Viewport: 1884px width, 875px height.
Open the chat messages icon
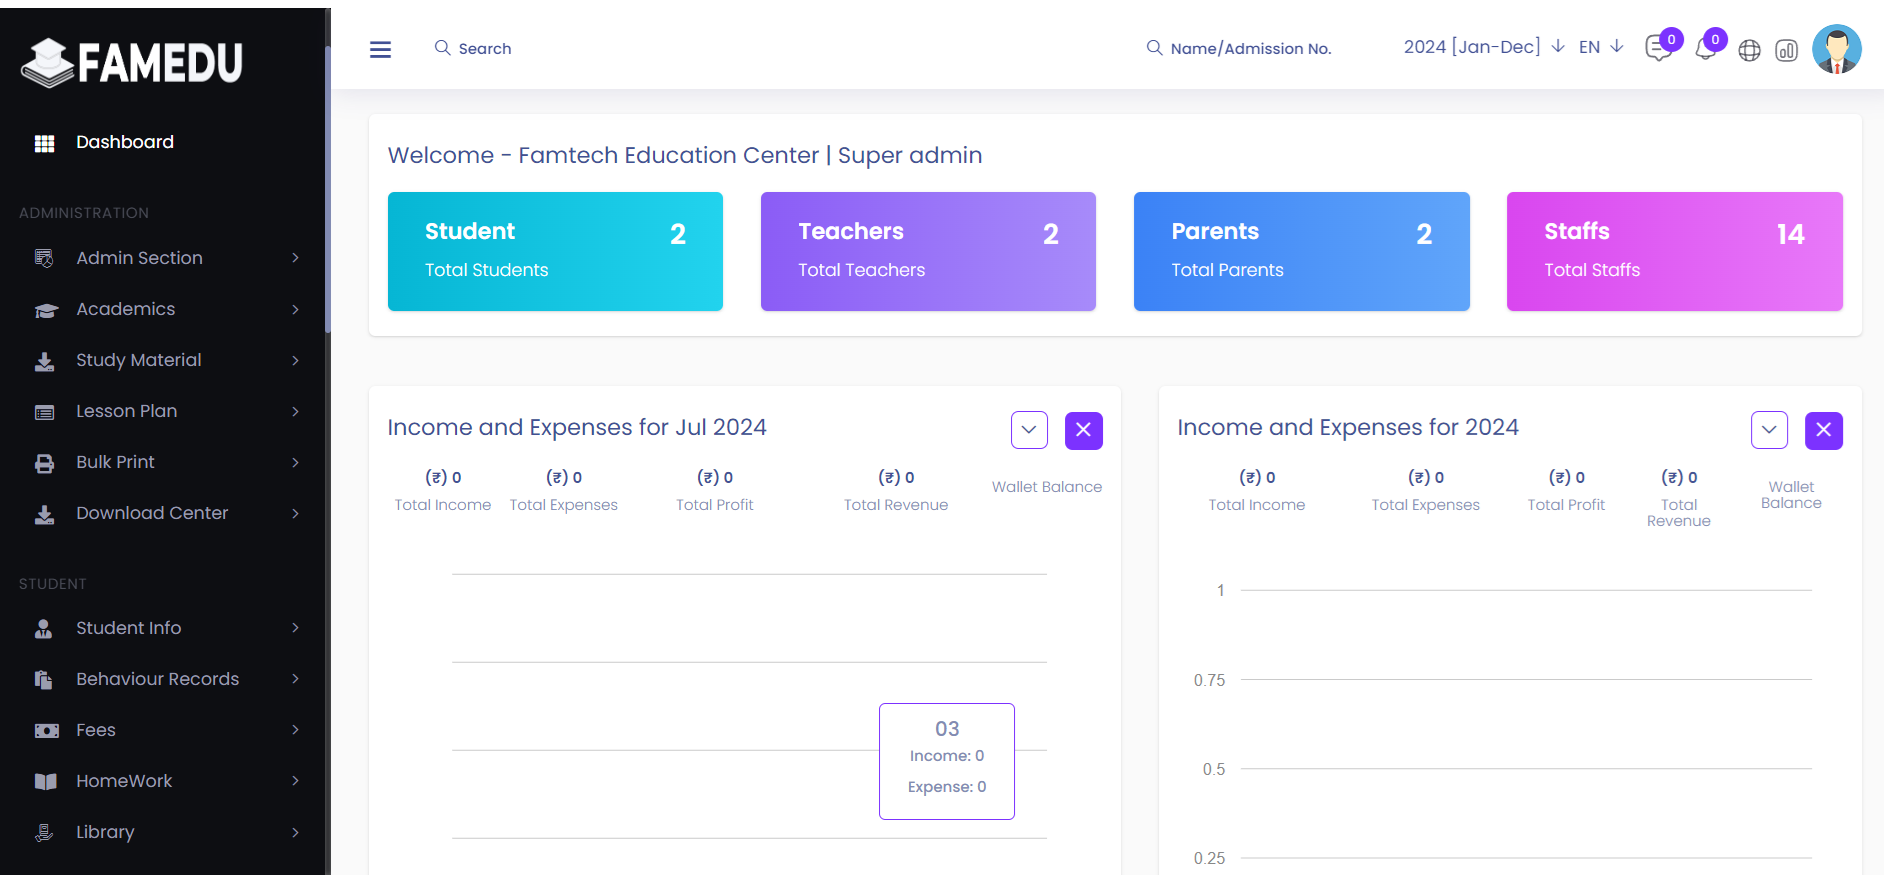pos(1658,49)
